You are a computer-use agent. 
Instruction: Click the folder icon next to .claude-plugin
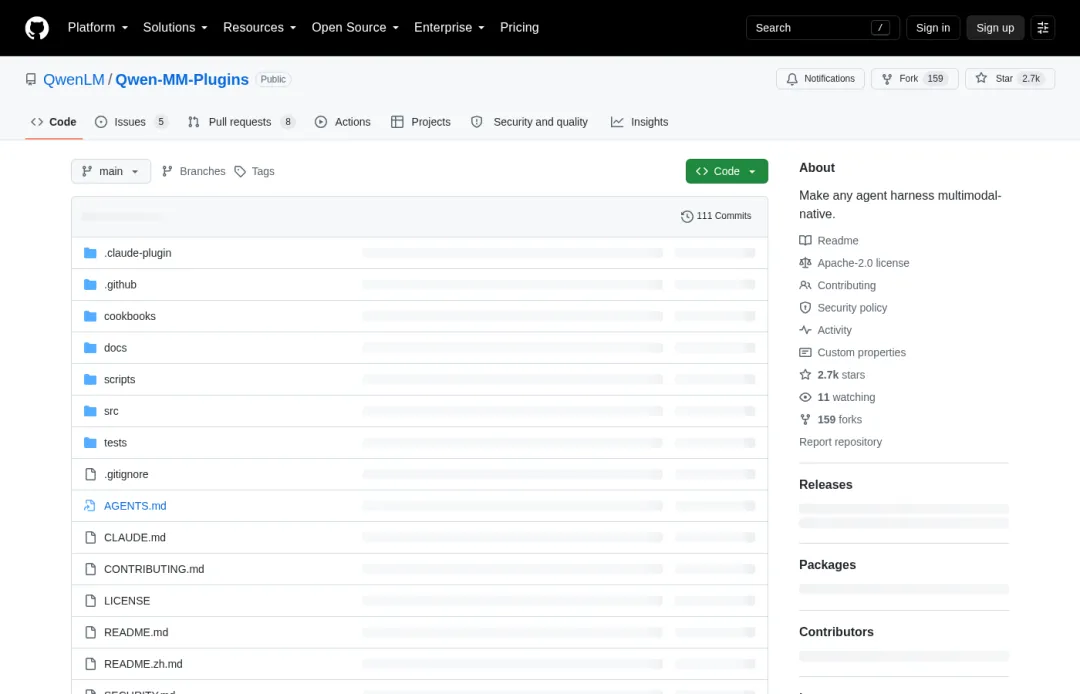(90, 253)
